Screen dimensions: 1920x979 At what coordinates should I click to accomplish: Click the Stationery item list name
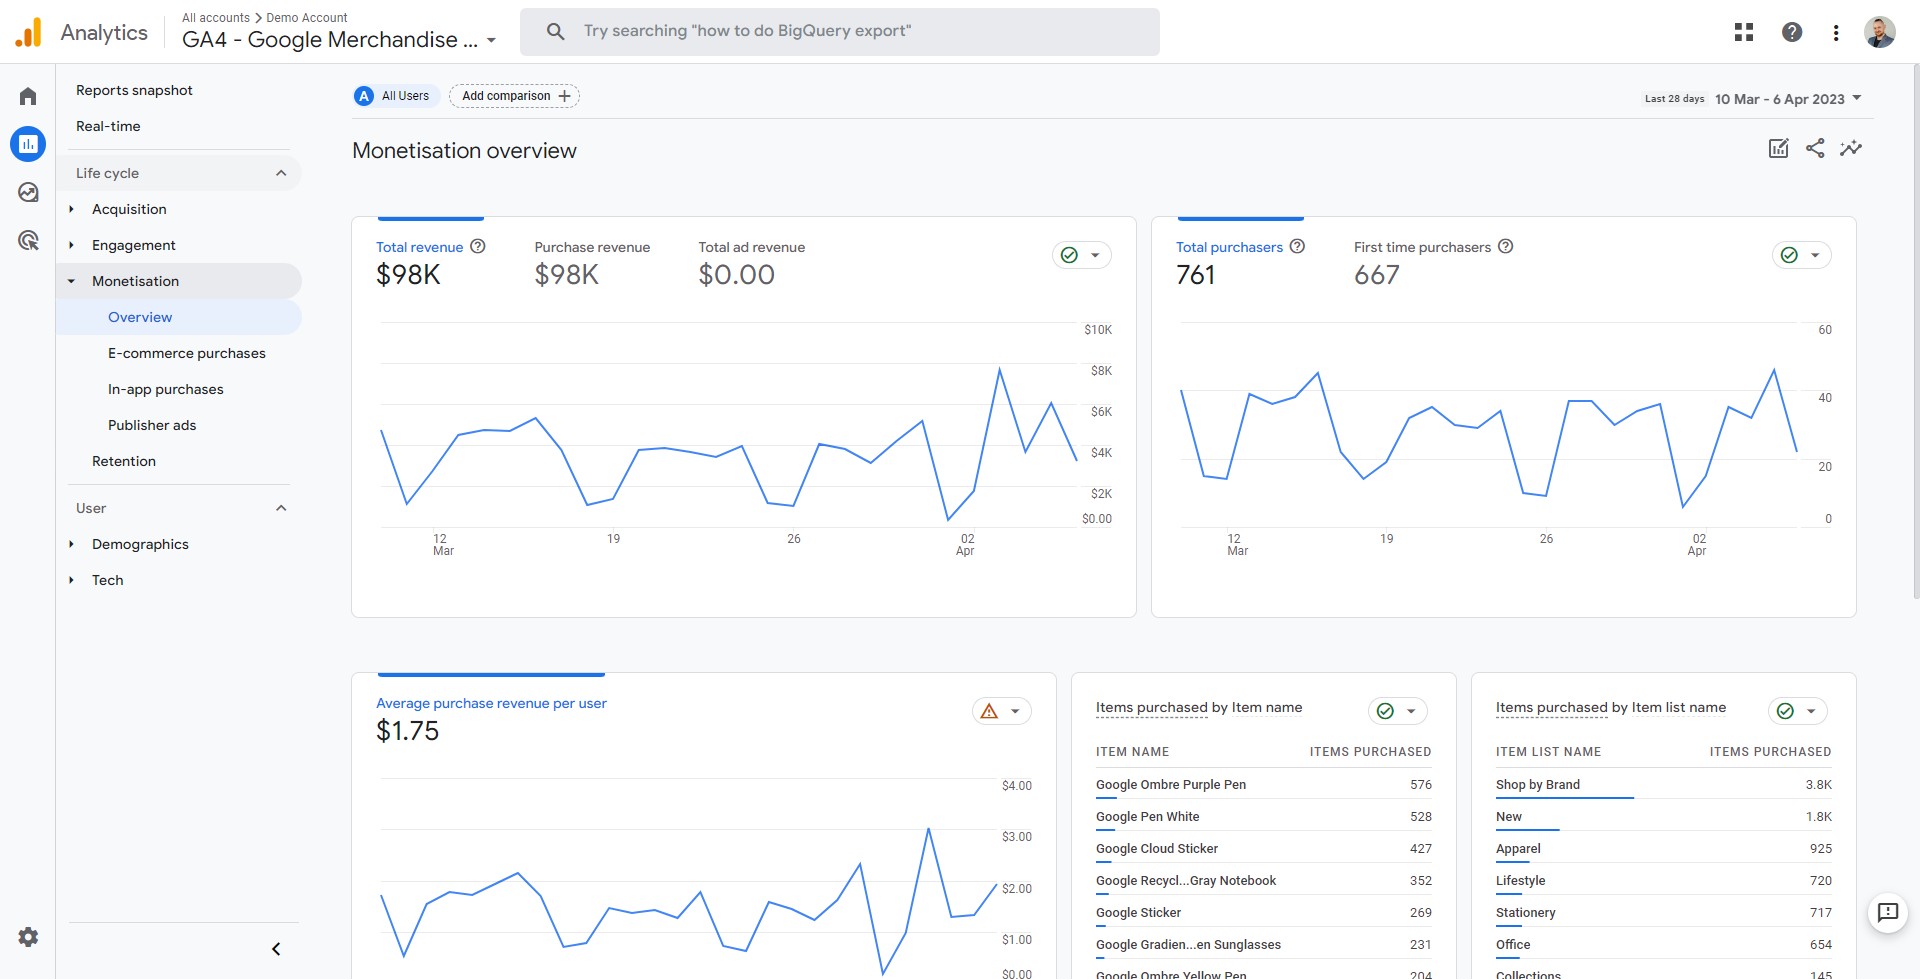point(1526,913)
